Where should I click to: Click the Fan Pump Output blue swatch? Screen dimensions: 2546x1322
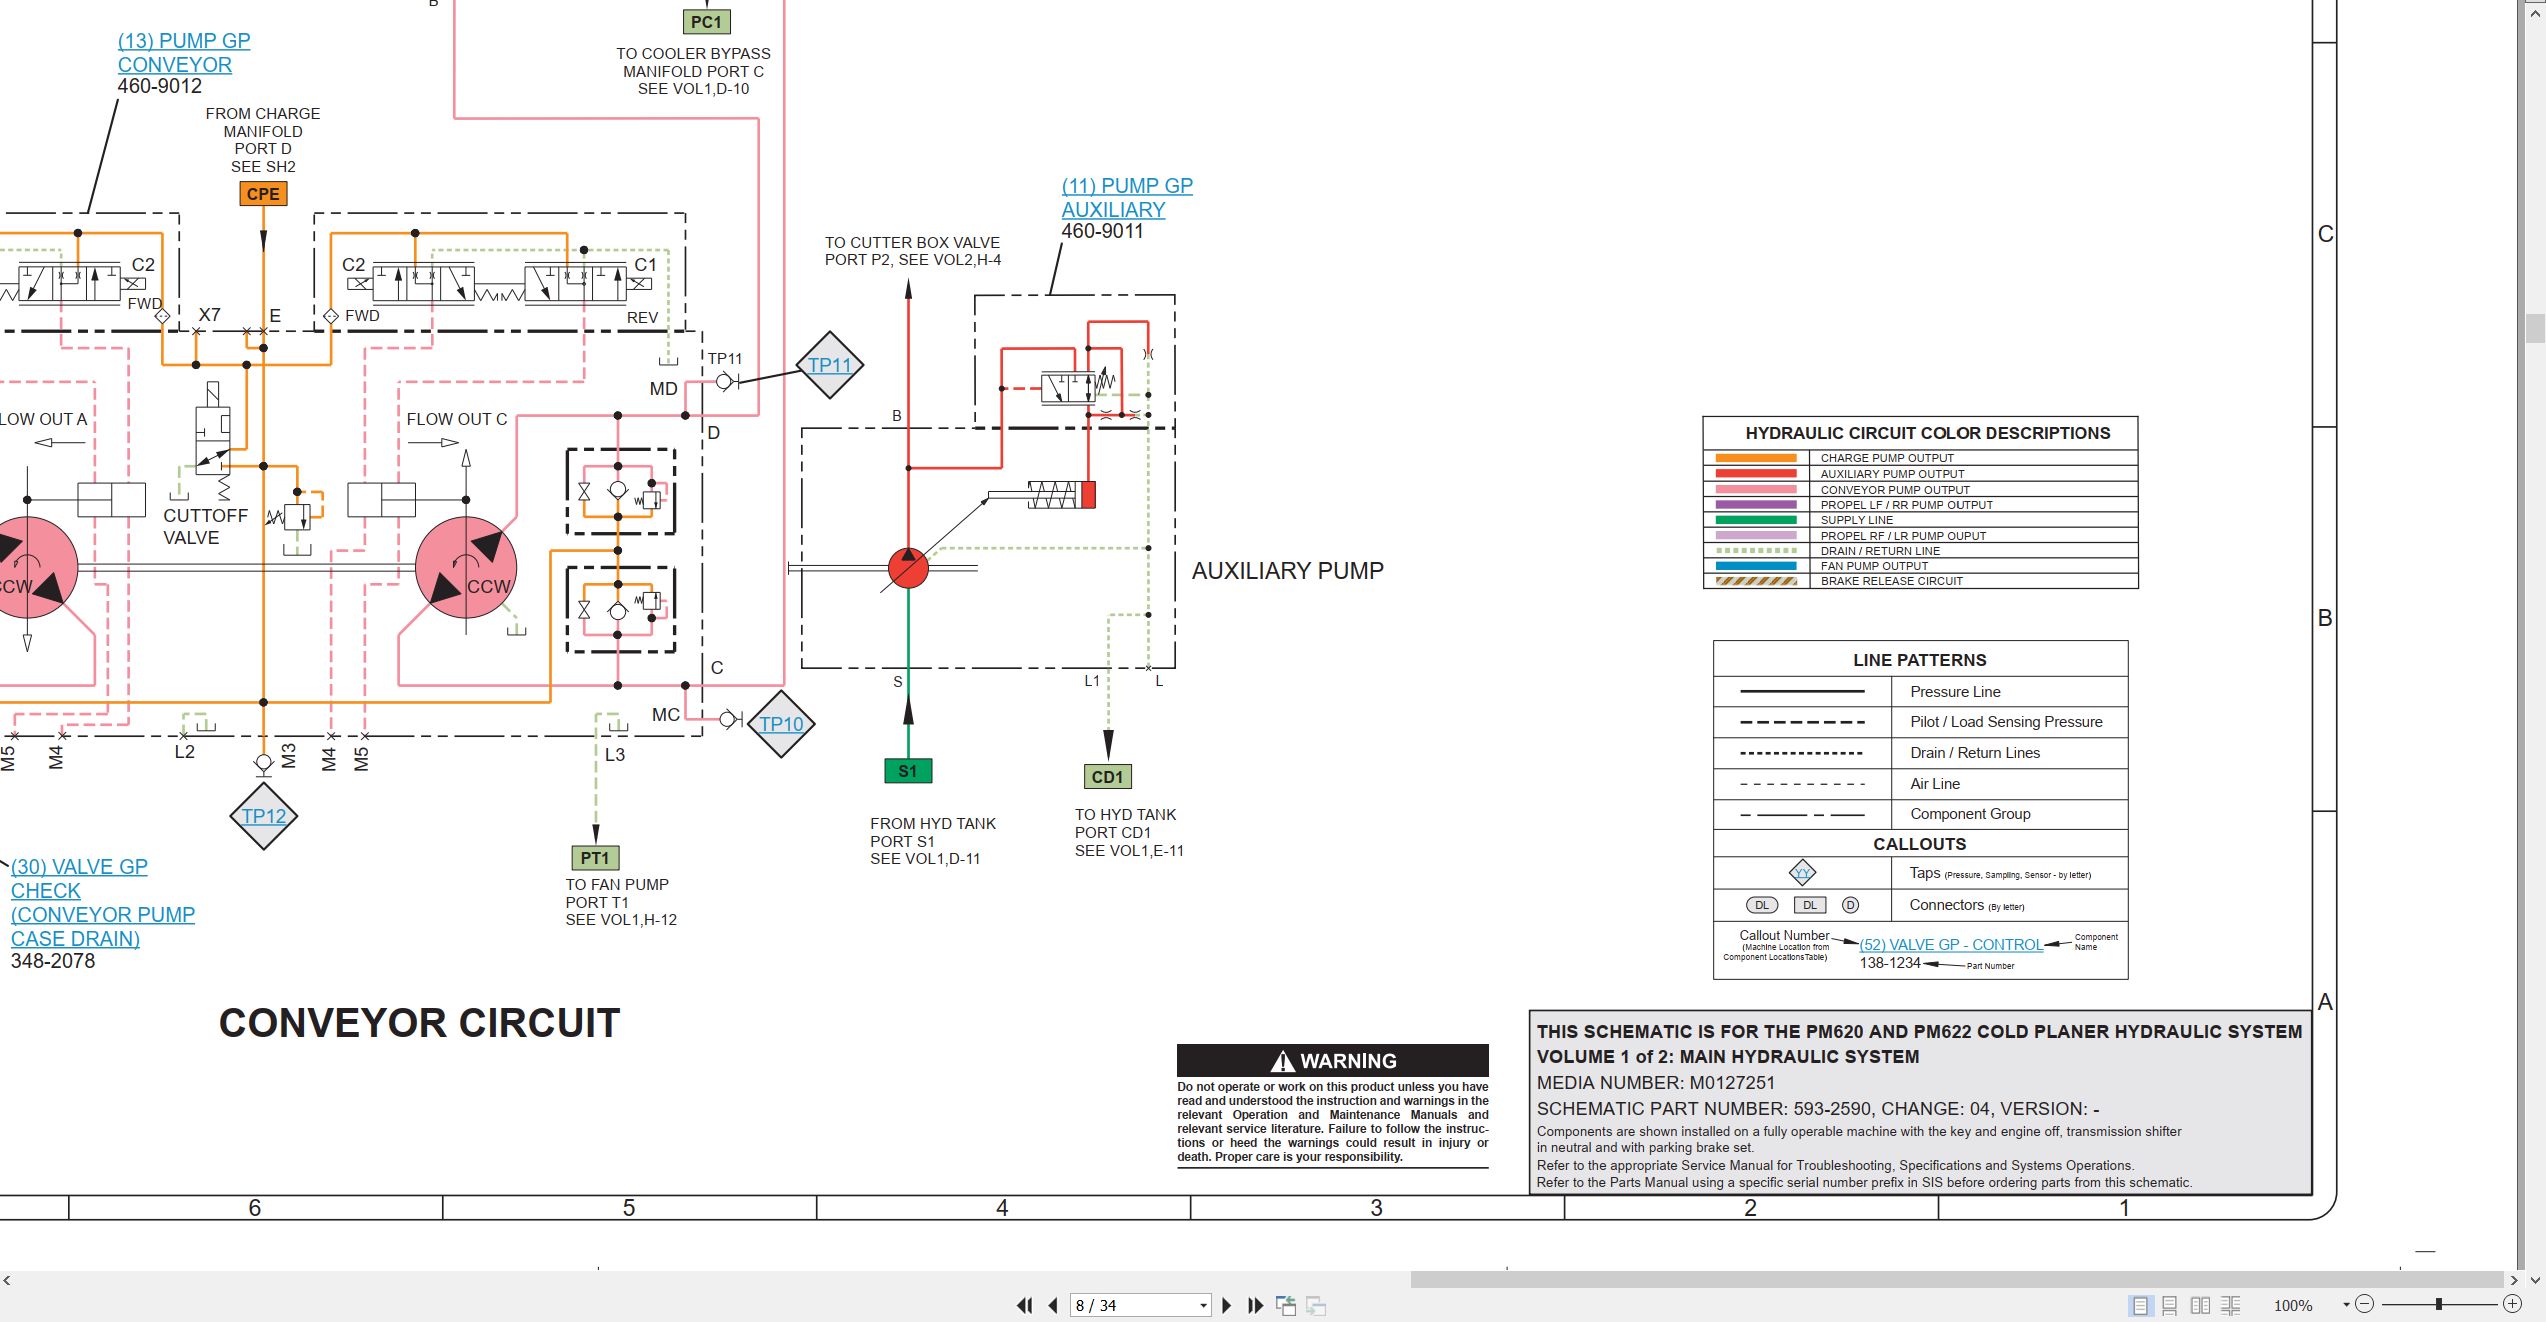pyautogui.click(x=1756, y=566)
